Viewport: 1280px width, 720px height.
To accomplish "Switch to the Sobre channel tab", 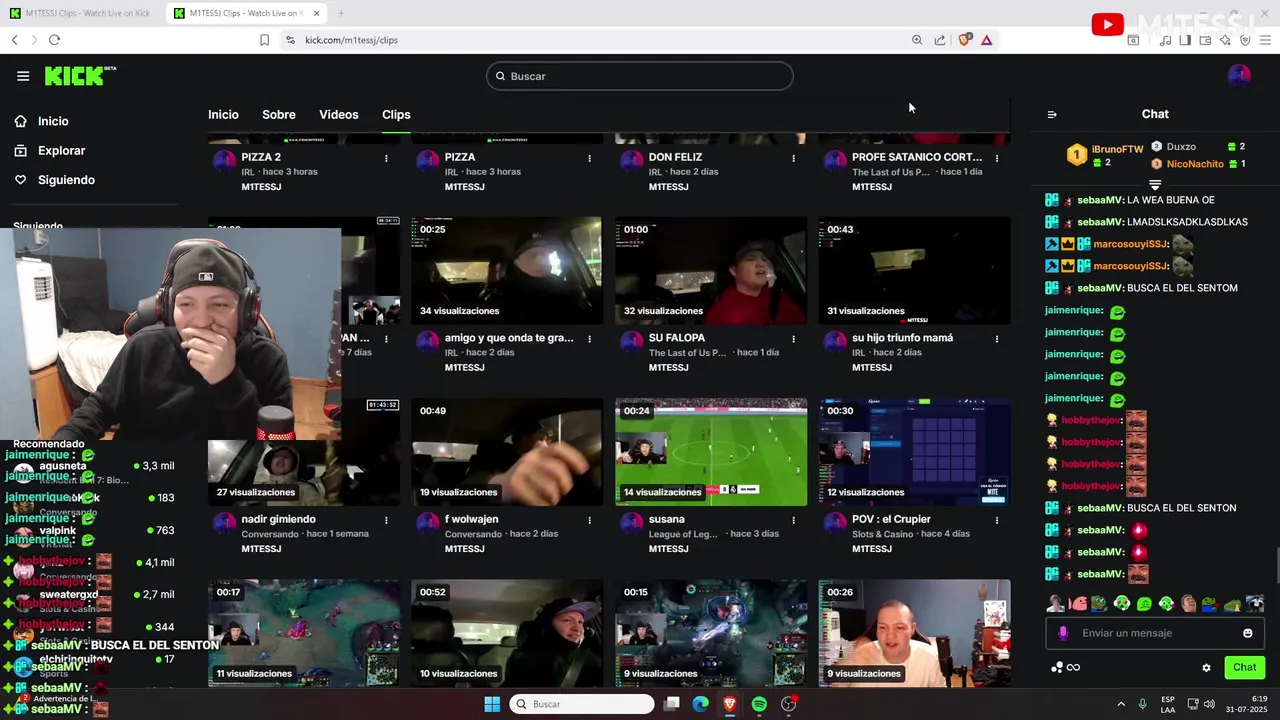I will point(279,115).
